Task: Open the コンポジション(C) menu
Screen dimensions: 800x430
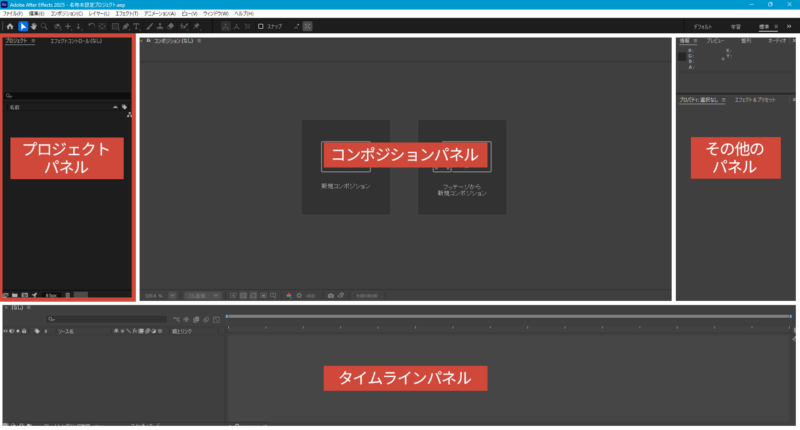Action: tap(66, 14)
